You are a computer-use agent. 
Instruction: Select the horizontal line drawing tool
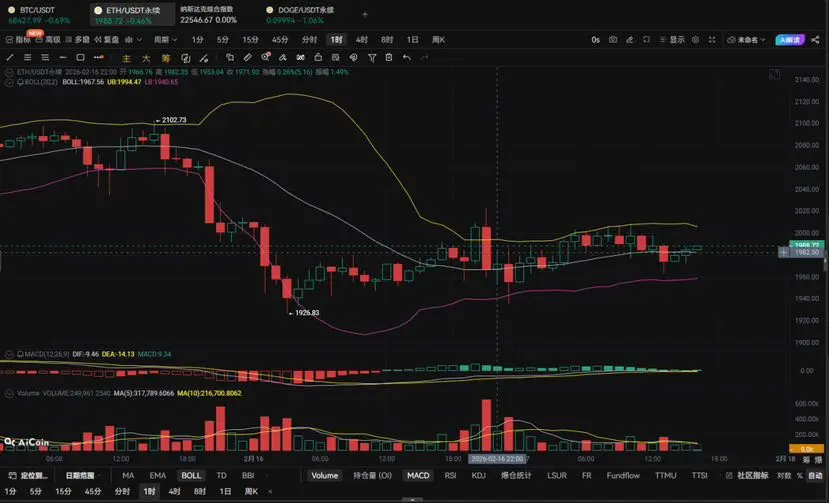63,57
